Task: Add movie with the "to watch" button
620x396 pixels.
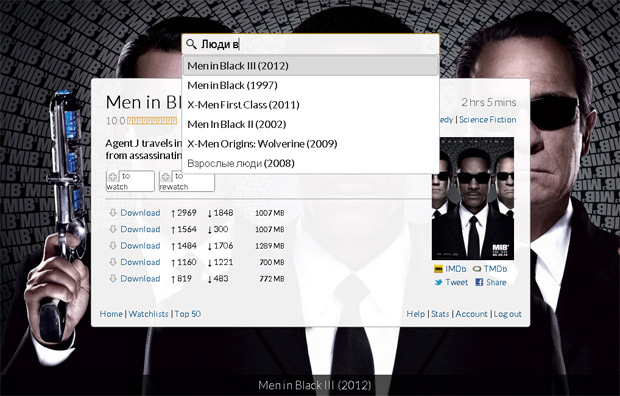Action: (x=130, y=181)
